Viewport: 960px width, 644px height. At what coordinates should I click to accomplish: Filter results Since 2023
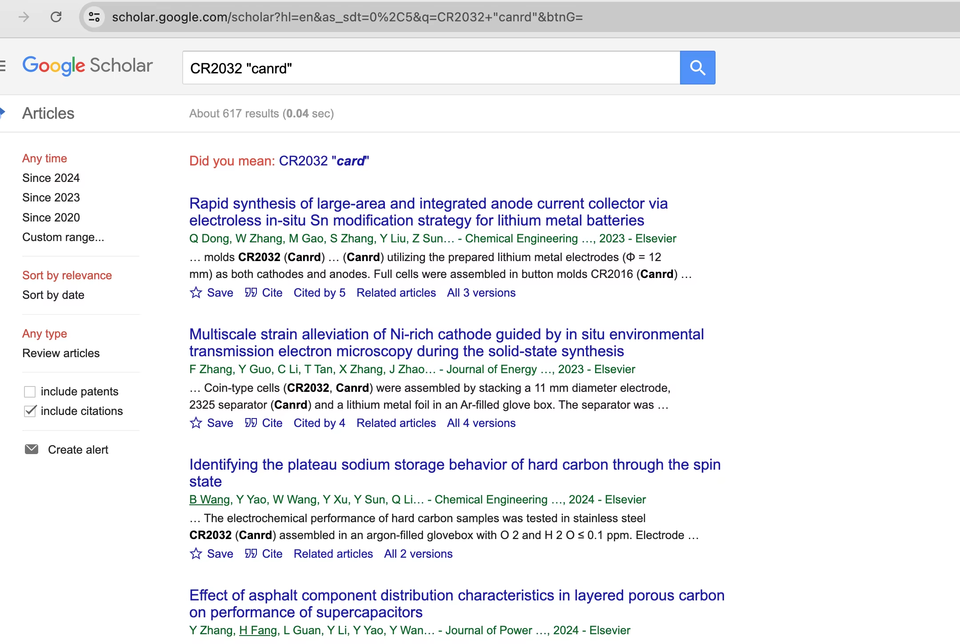[x=51, y=197]
